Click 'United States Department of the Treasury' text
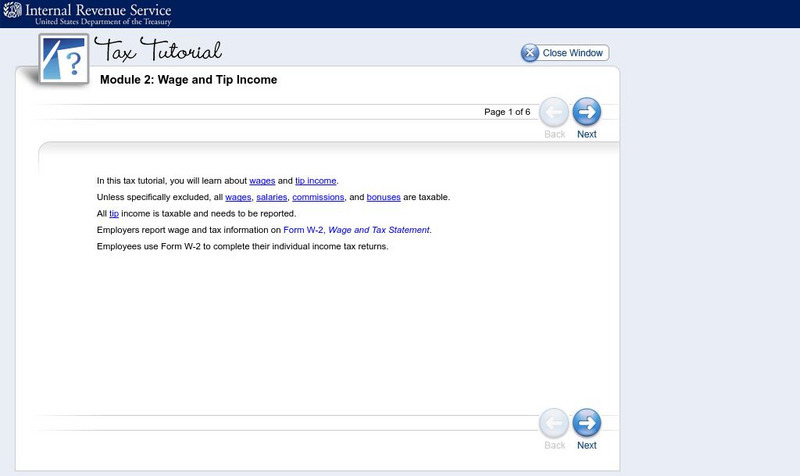The width and height of the screenshot is (800, 476). coord(103,21)
